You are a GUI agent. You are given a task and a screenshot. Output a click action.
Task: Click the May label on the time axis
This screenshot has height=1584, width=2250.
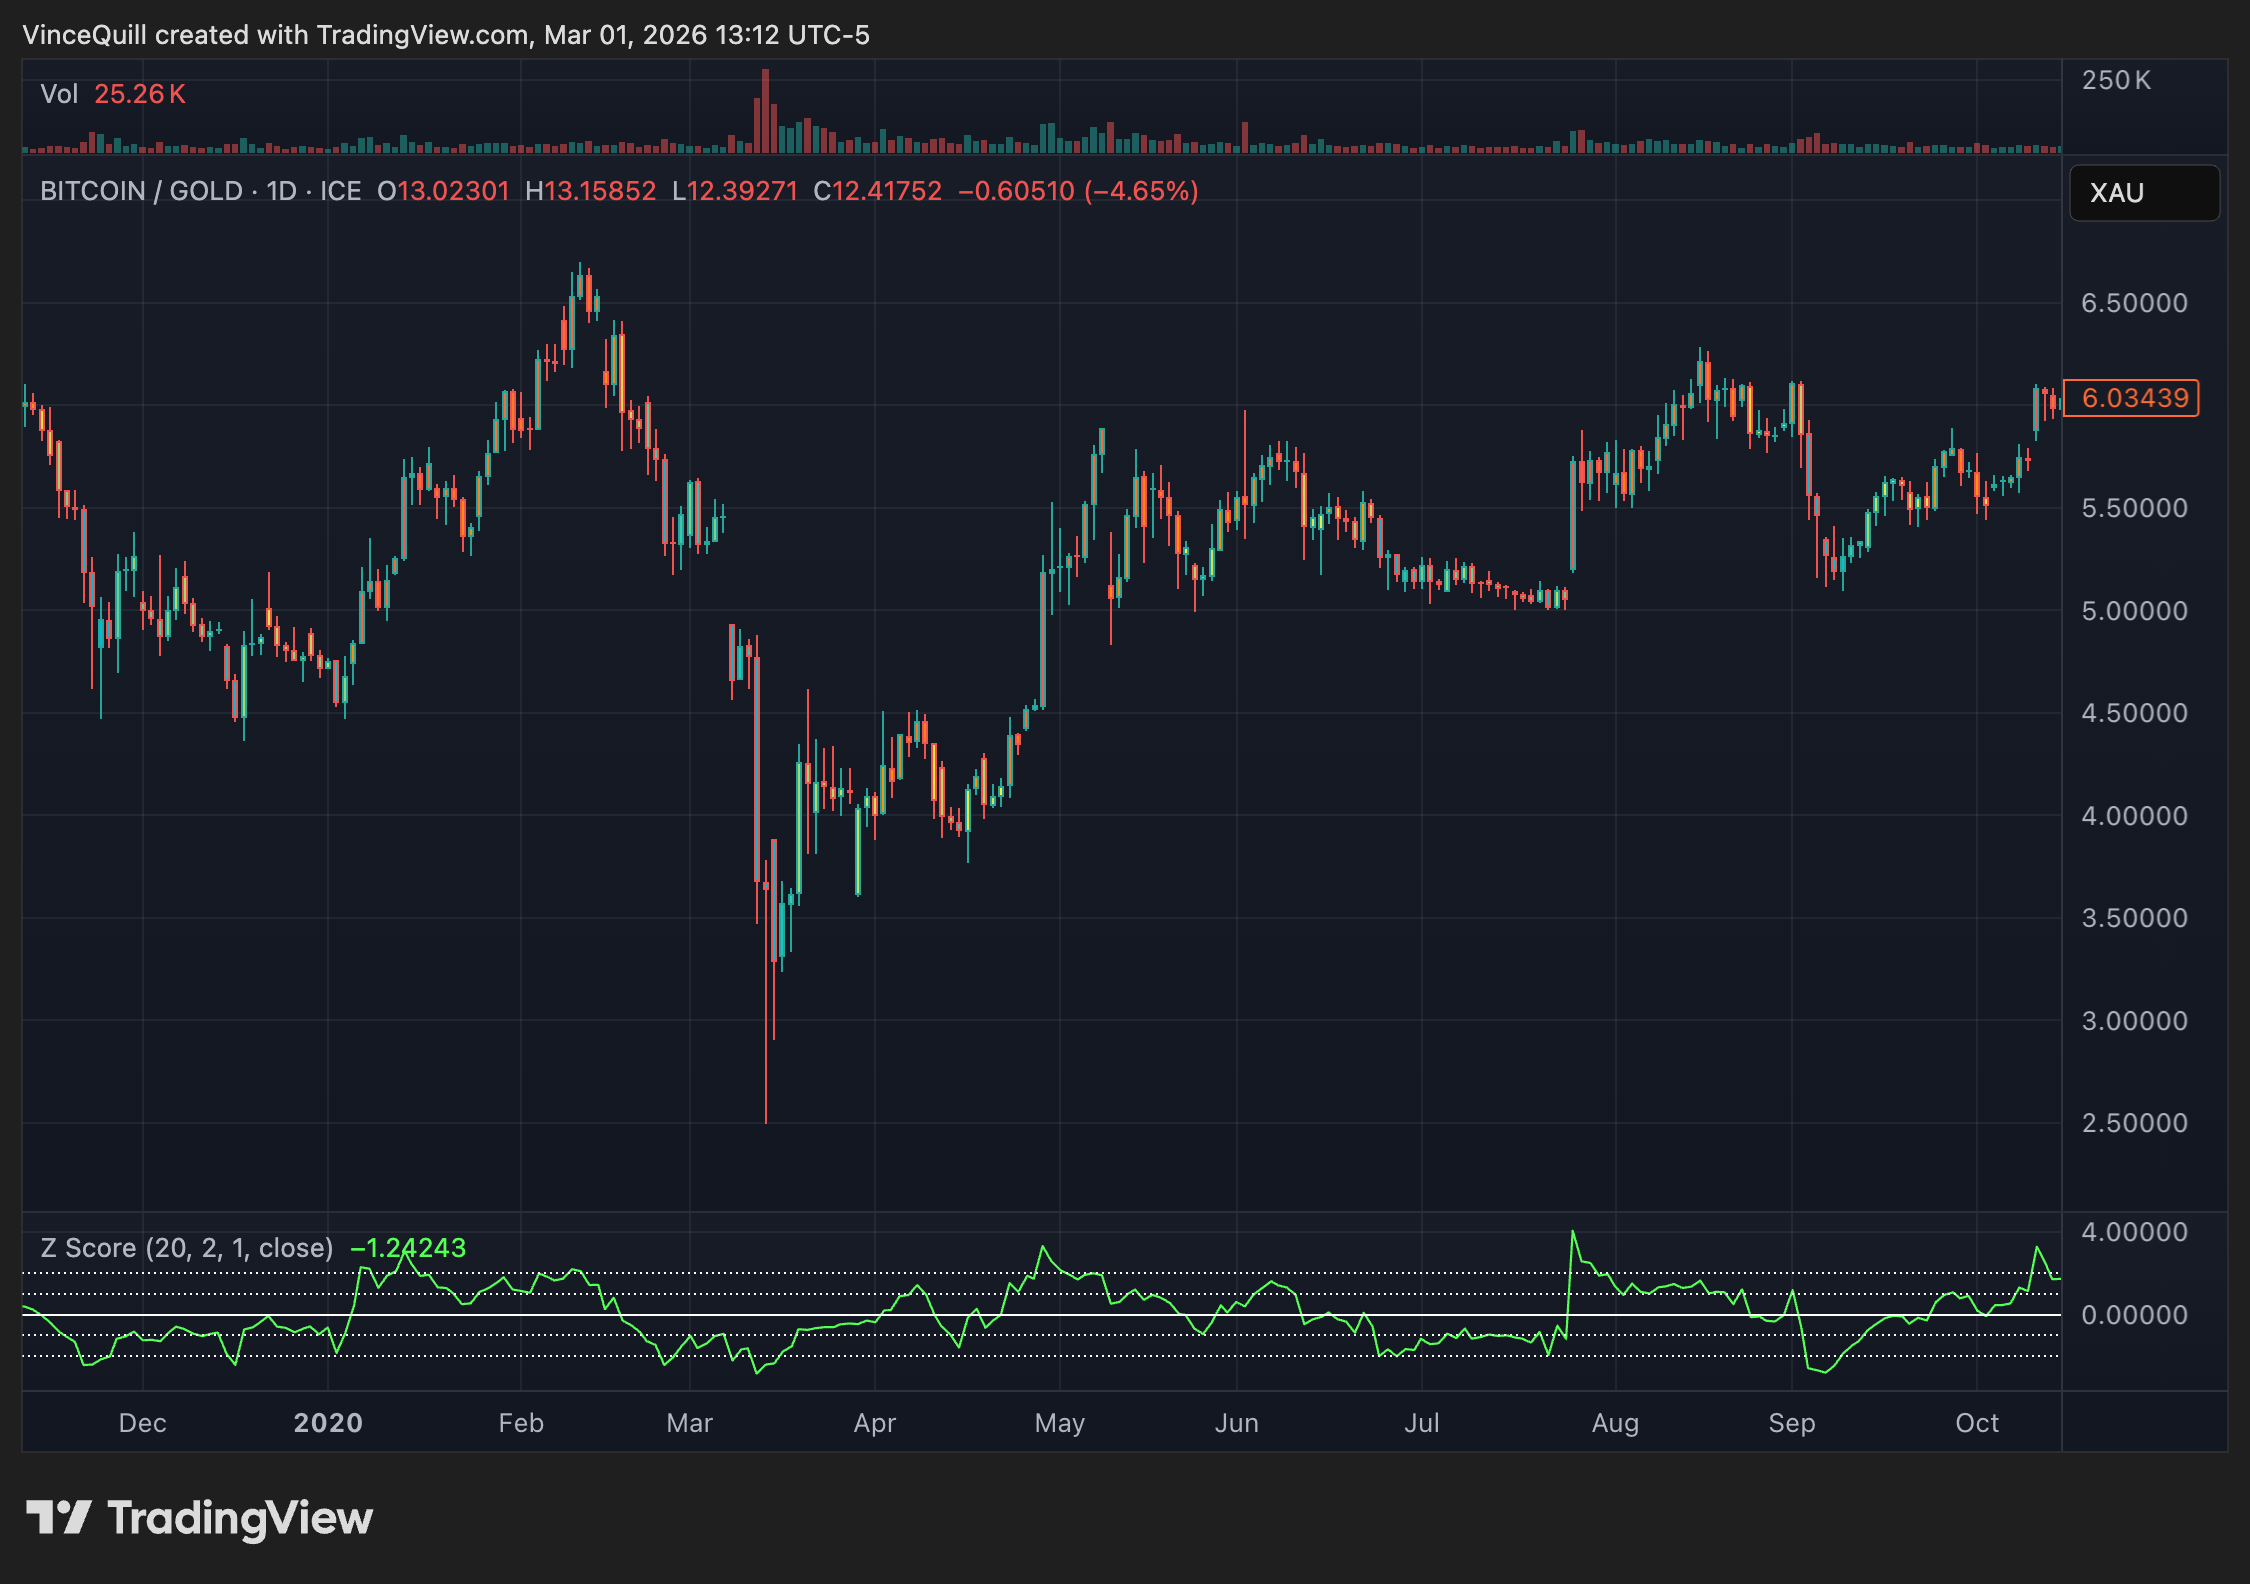(x=1061, y=1422)
